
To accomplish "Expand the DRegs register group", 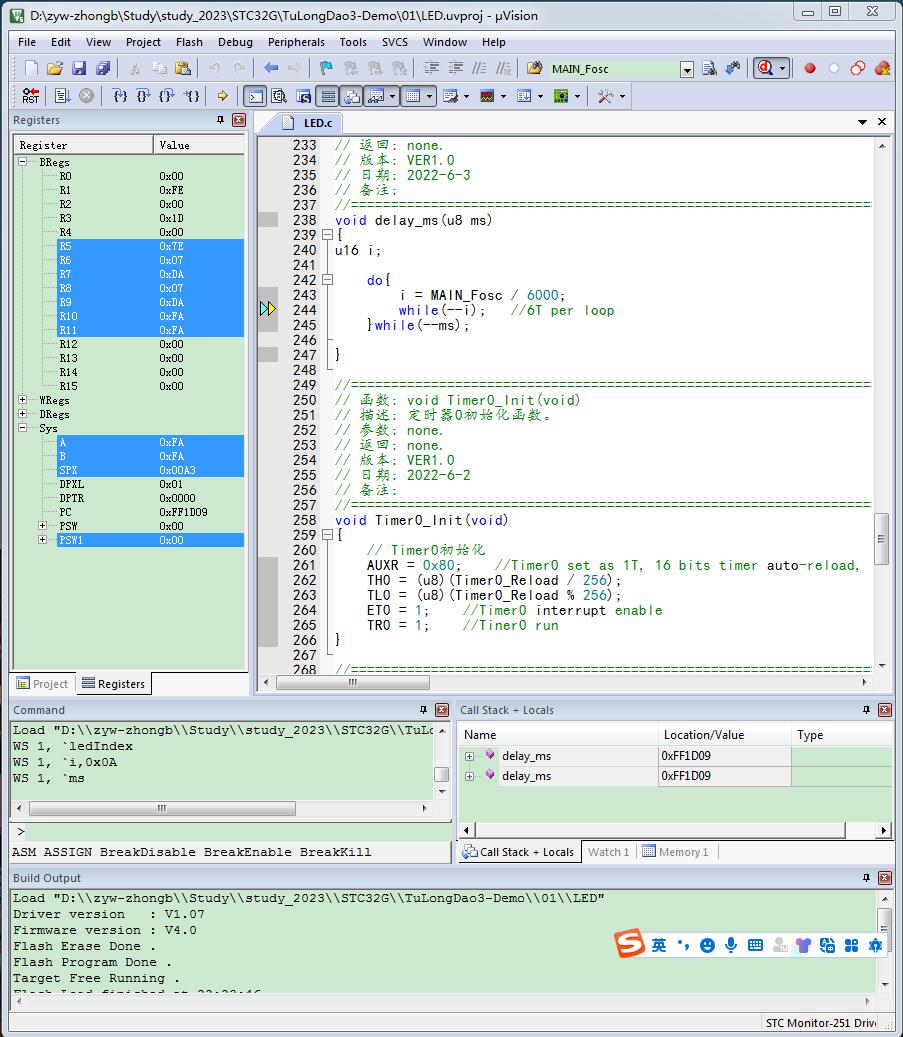I will pos(22,413).
